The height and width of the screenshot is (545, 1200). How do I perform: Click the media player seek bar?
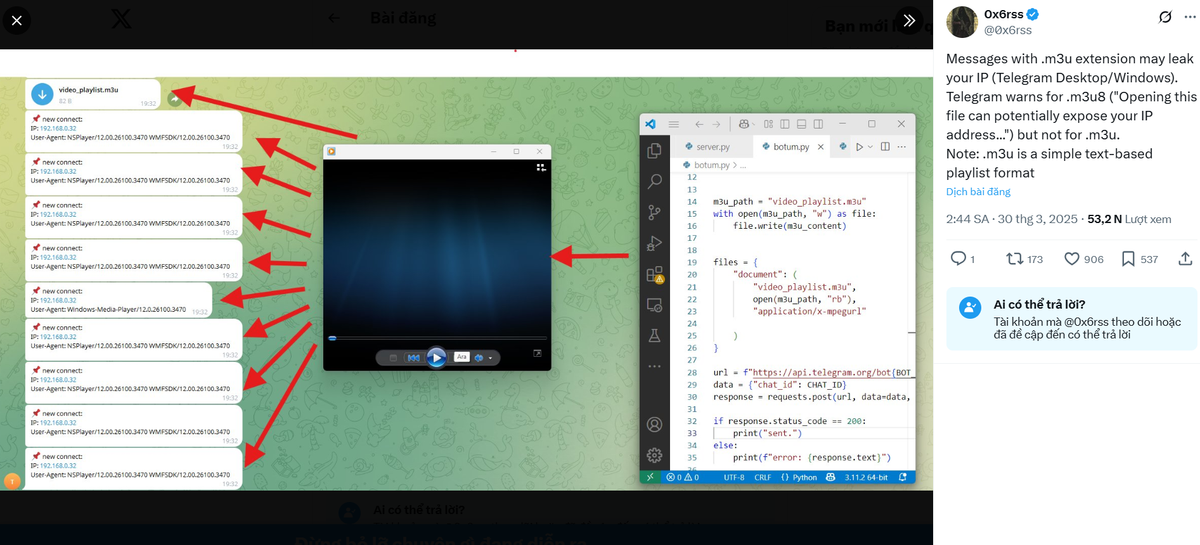click(438, 338)
